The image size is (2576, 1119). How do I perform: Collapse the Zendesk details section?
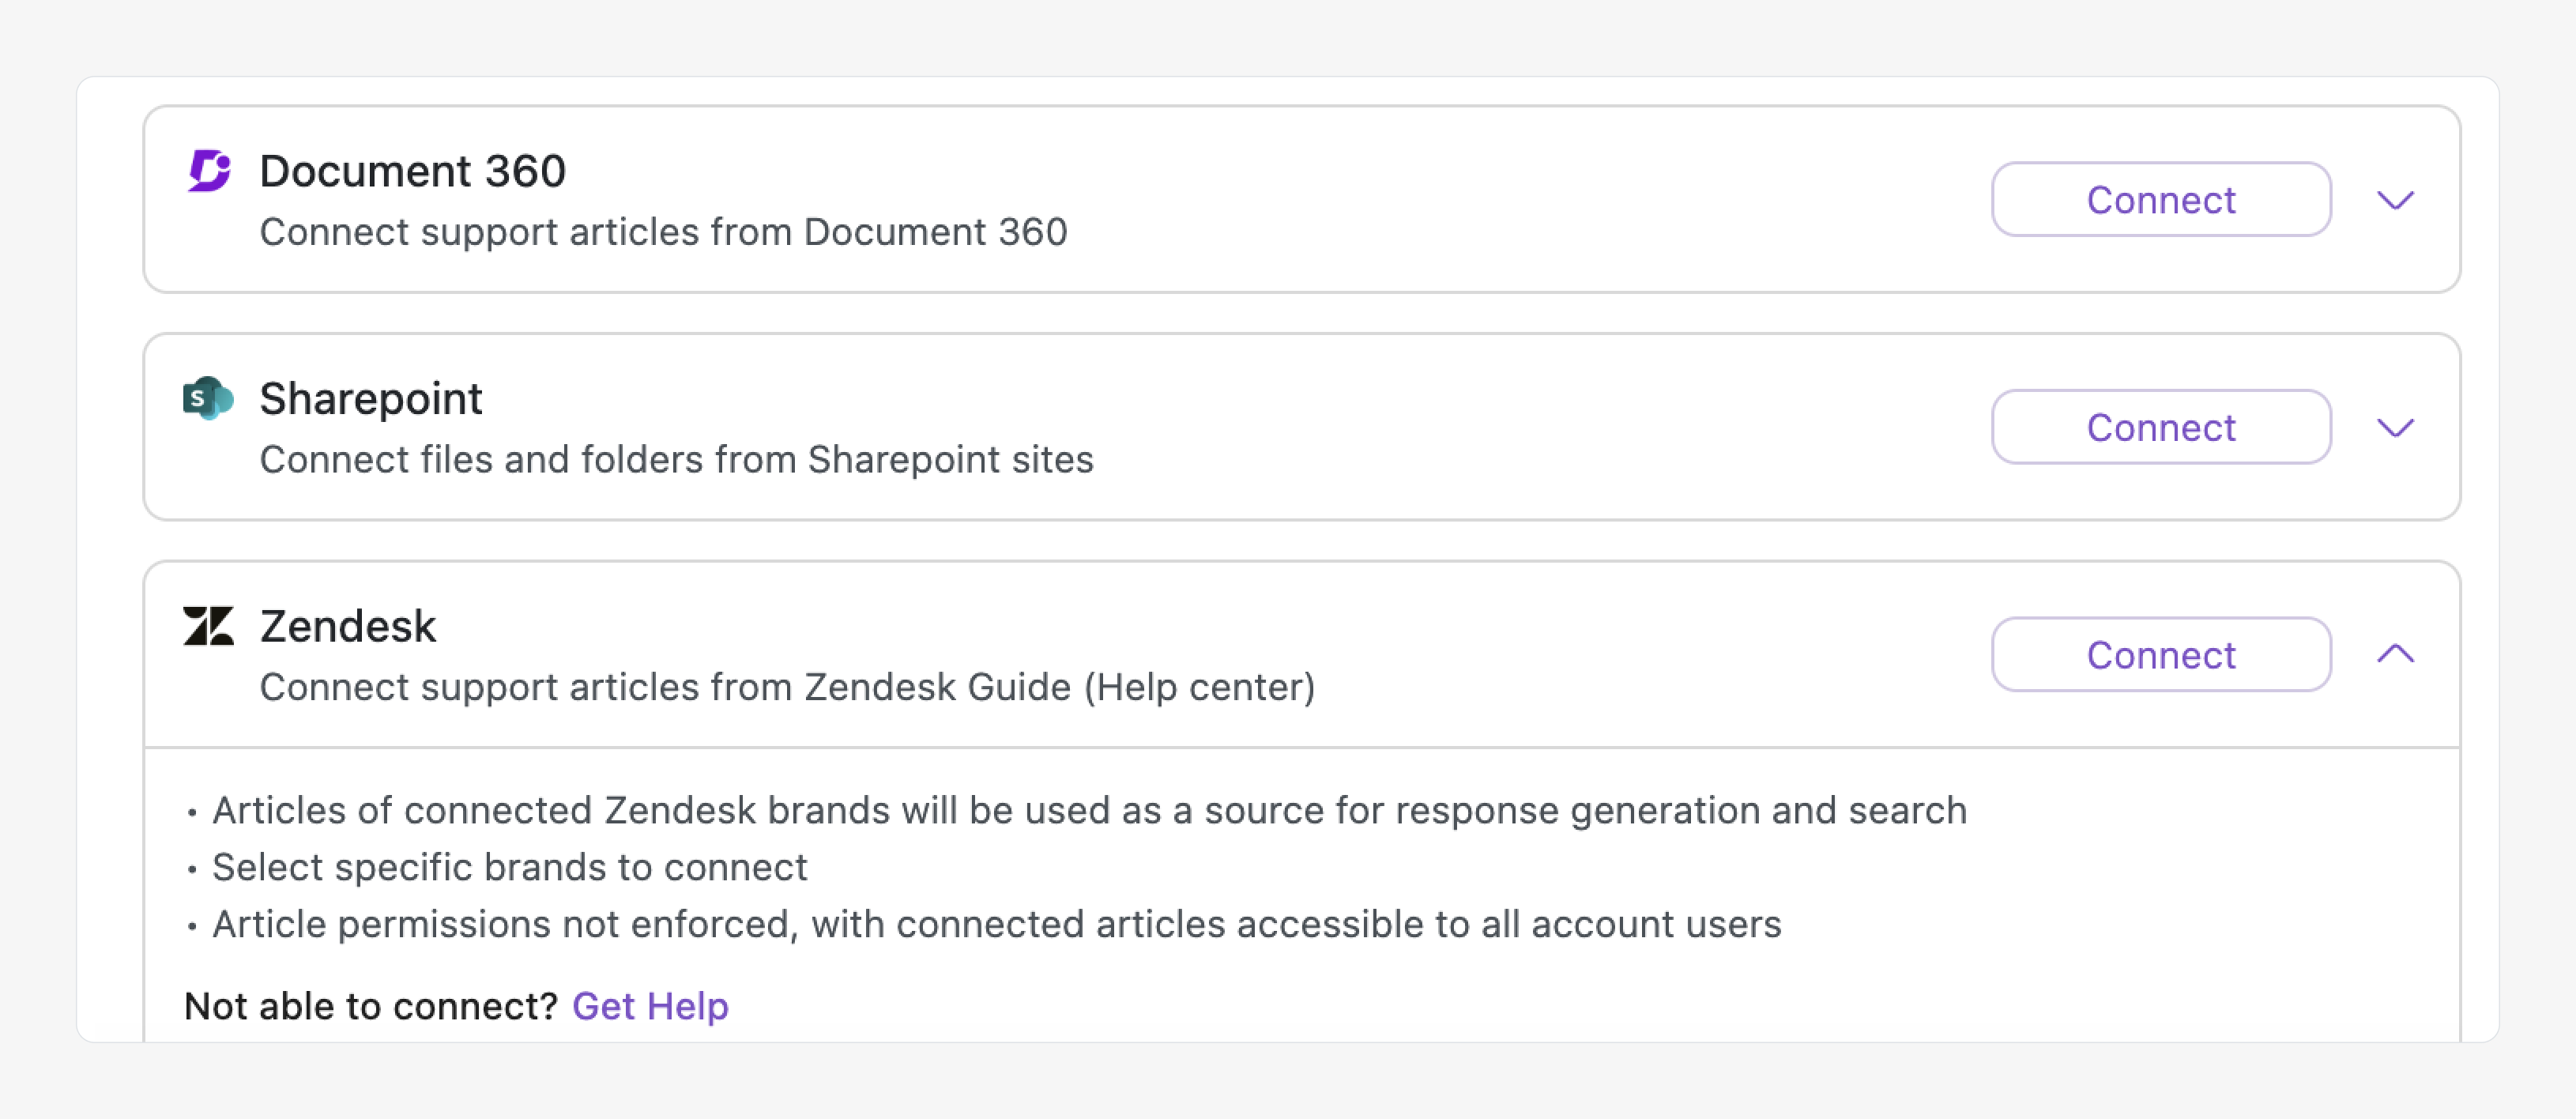pyautogui.click(x=2394, y=654)
